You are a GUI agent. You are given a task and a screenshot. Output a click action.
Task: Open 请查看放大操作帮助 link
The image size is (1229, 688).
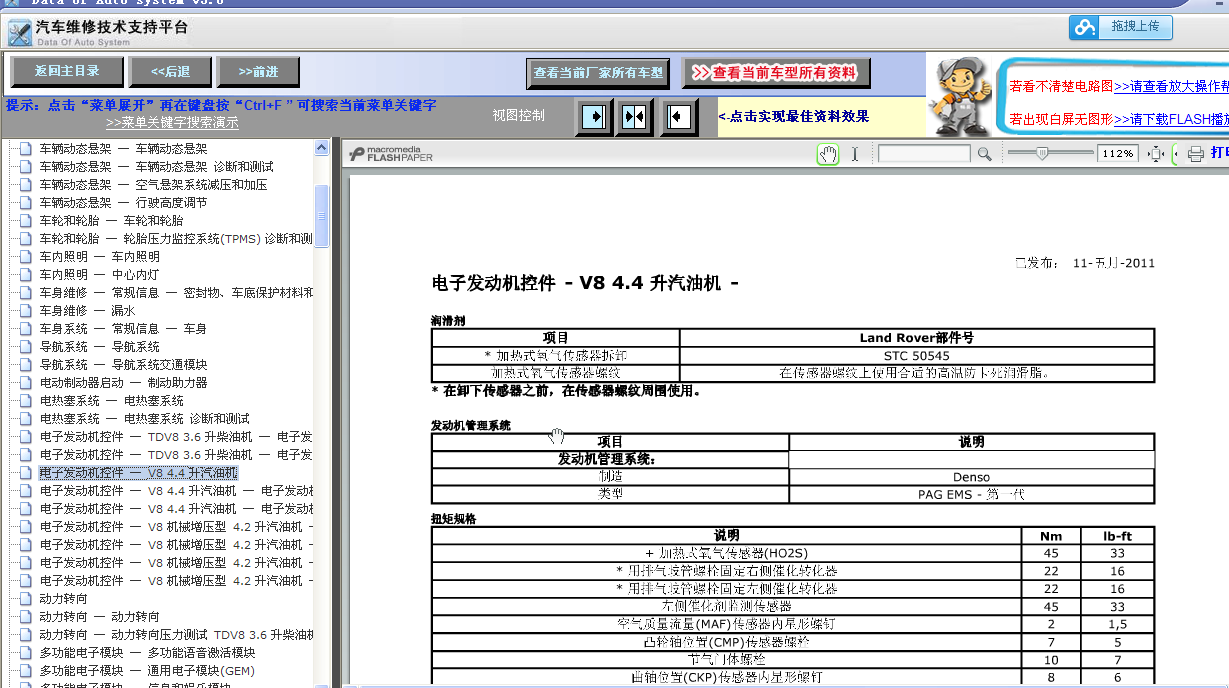point(1171,87)
